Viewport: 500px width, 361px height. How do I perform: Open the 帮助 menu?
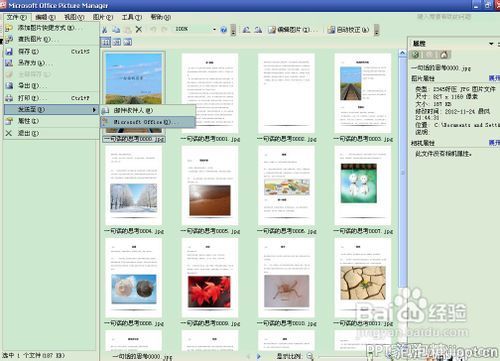(161, 17)
